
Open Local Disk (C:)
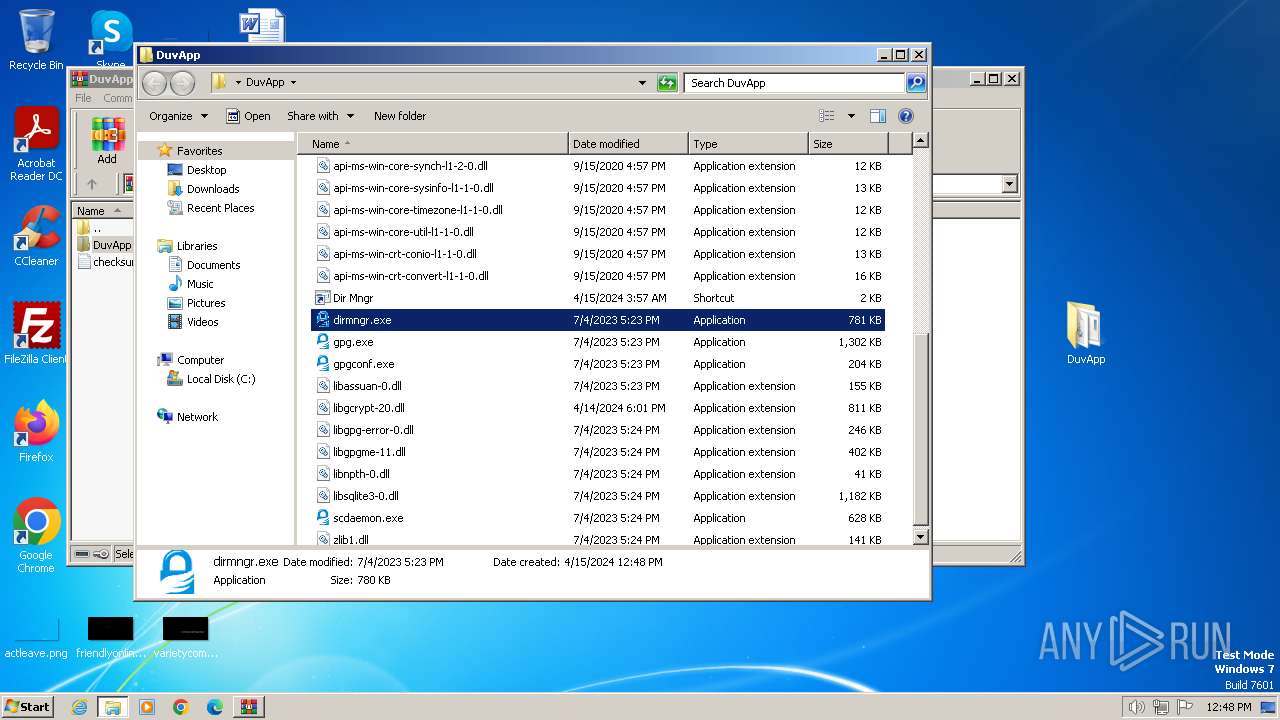220,379
